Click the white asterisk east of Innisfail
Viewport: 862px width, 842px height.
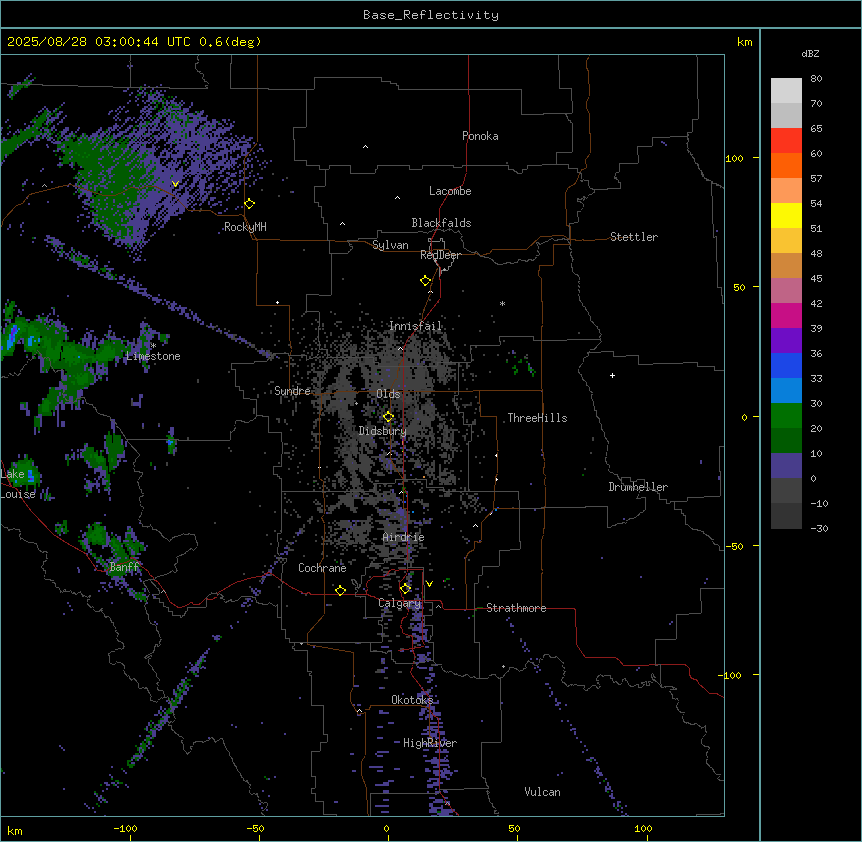pos(502,303)
